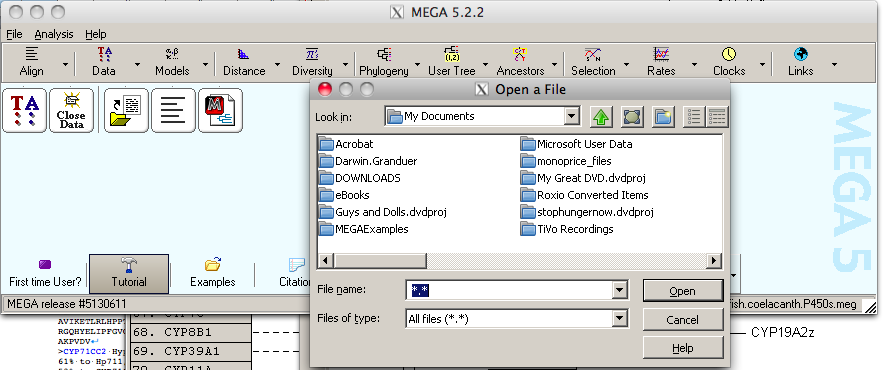Open the Tutorial button
This screenshot has height=370, width=883.
129,274
